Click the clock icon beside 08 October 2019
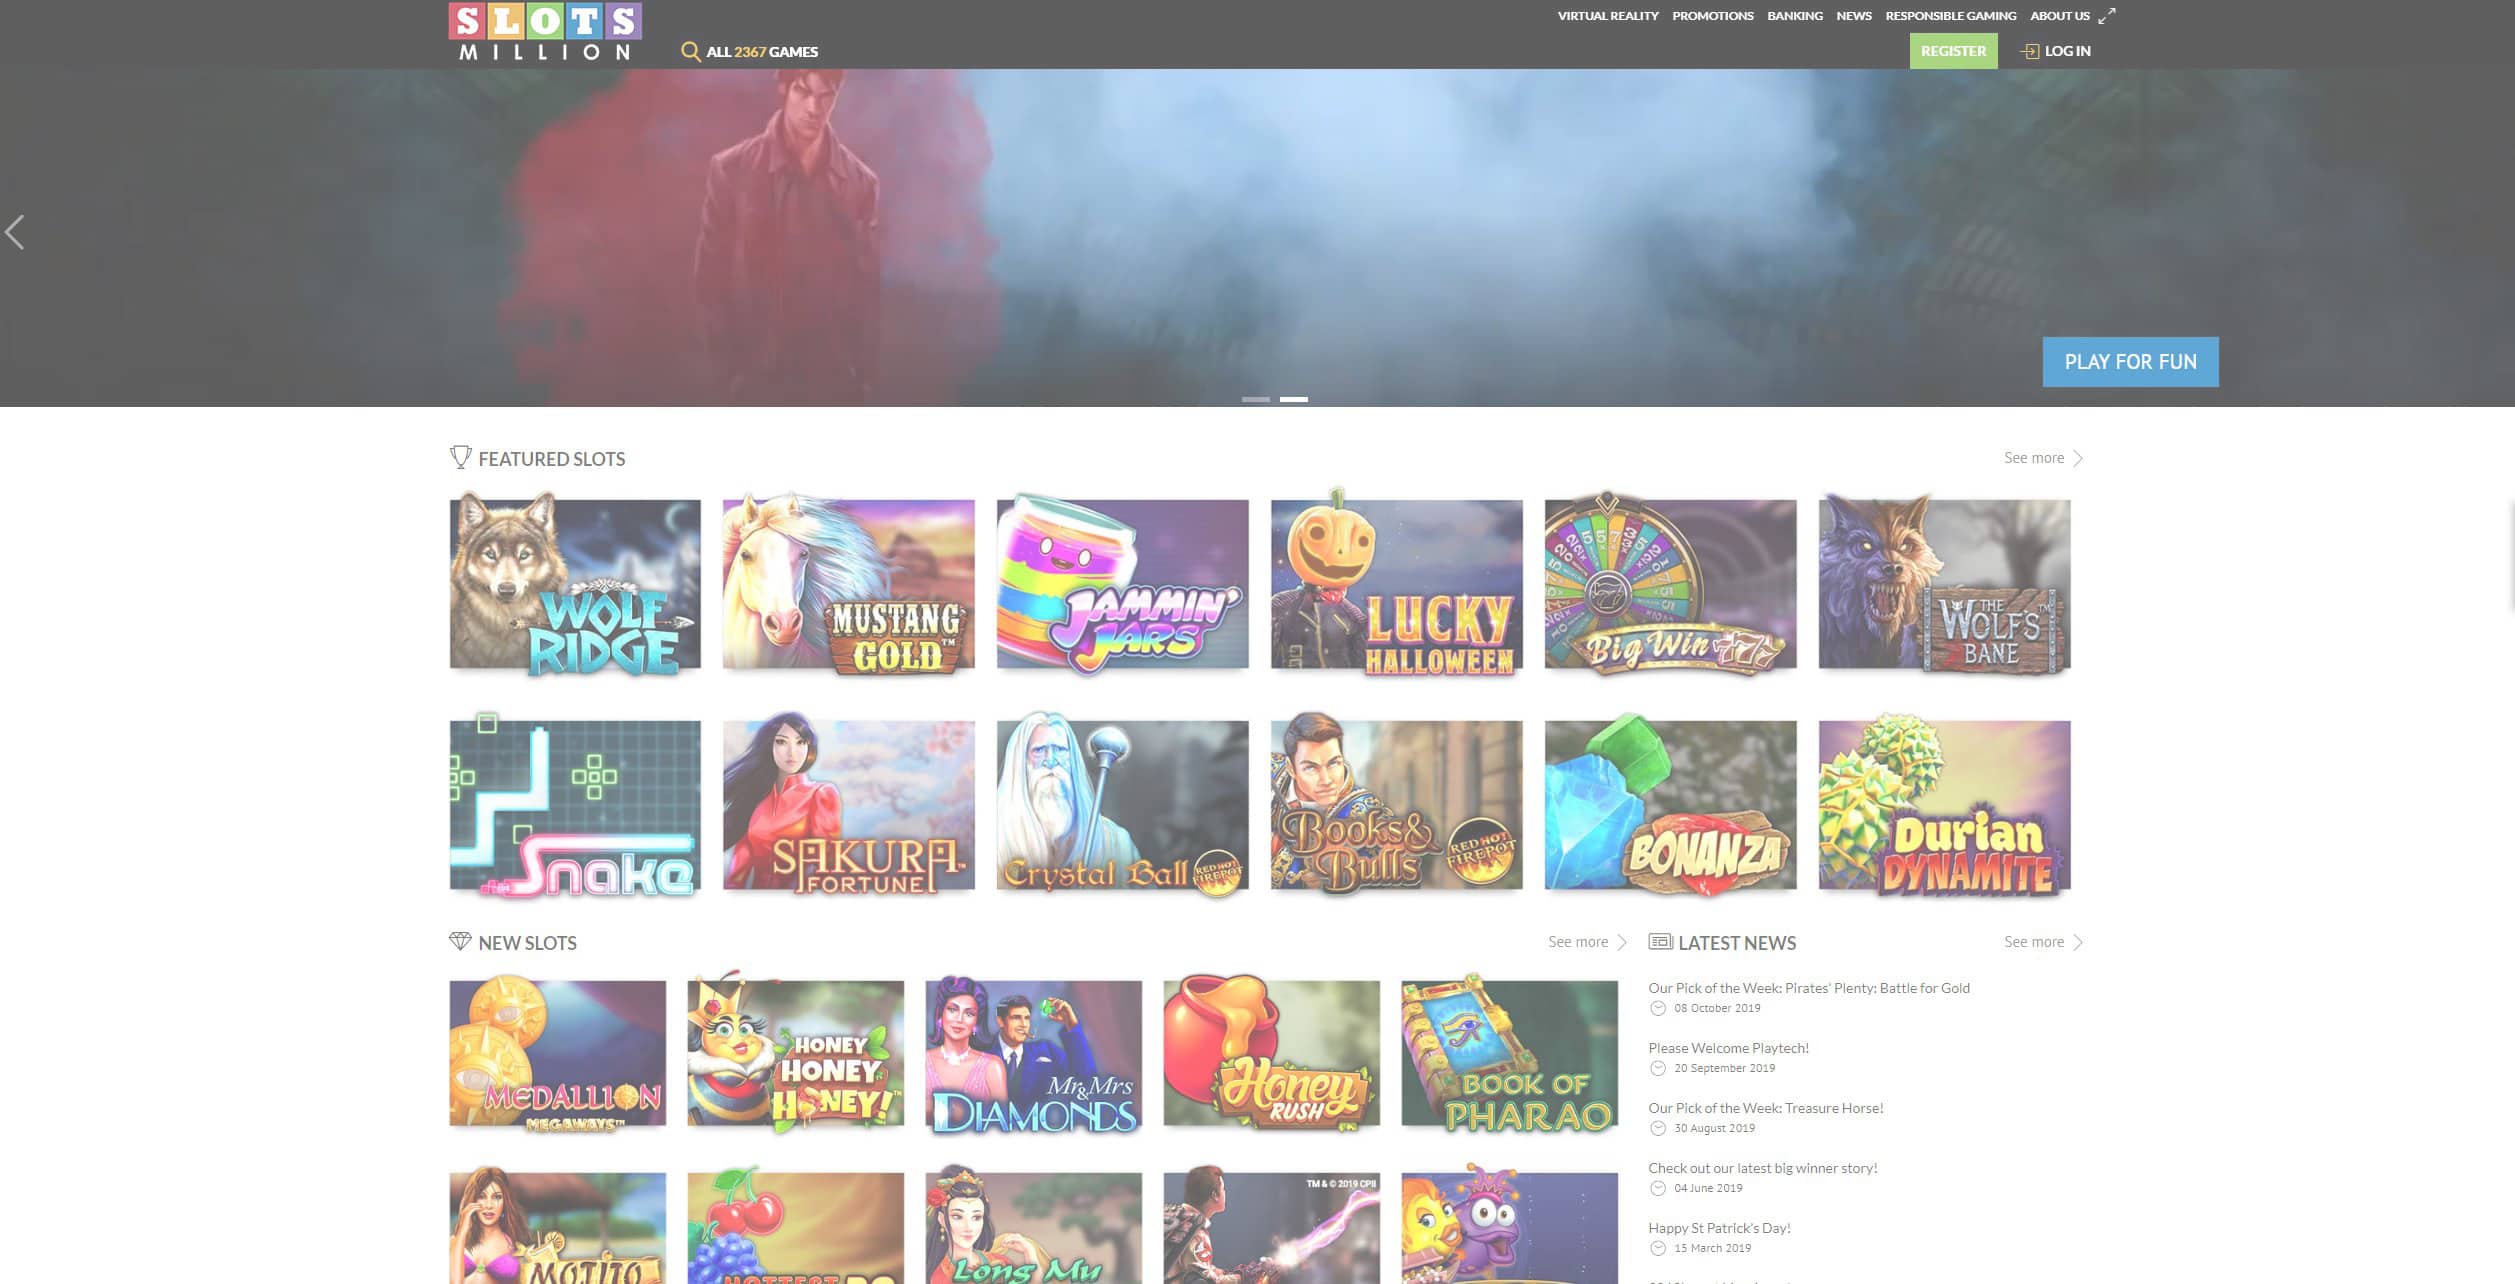 pos(1657,1008)
